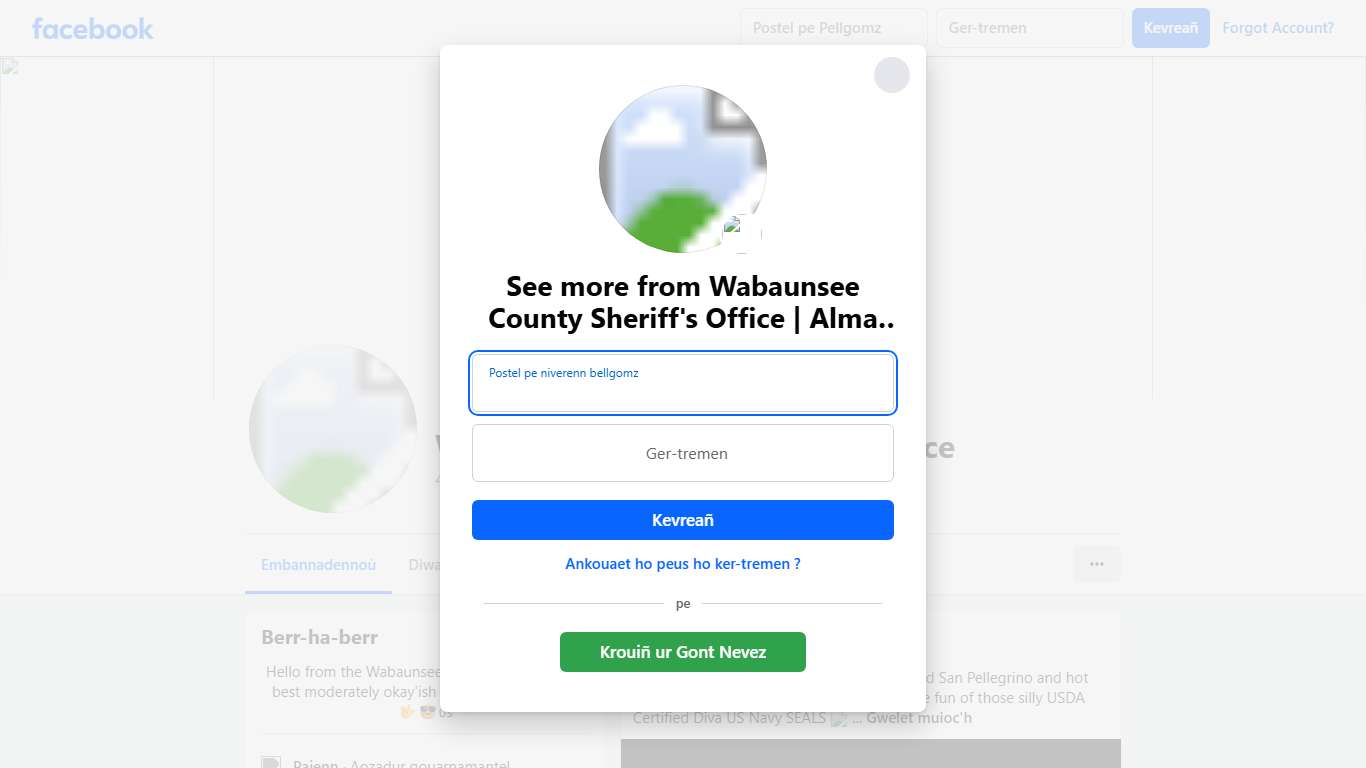Screen dimensions: 1366x768
Task: Click the Kevreañ button in top bar
Action: tap(1171, 28)
